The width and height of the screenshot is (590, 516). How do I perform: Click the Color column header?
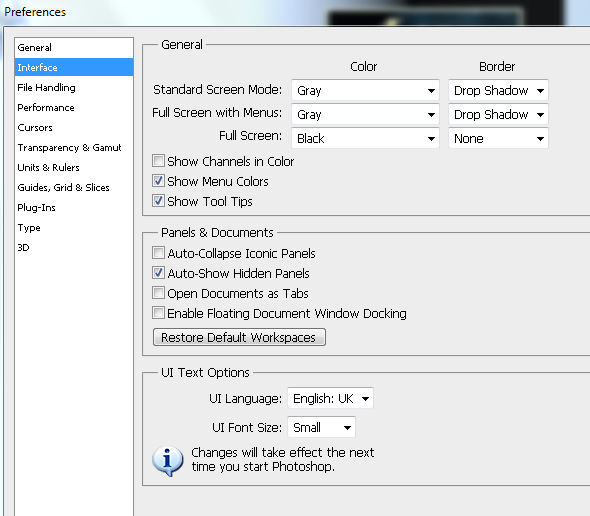coord(363,67)
